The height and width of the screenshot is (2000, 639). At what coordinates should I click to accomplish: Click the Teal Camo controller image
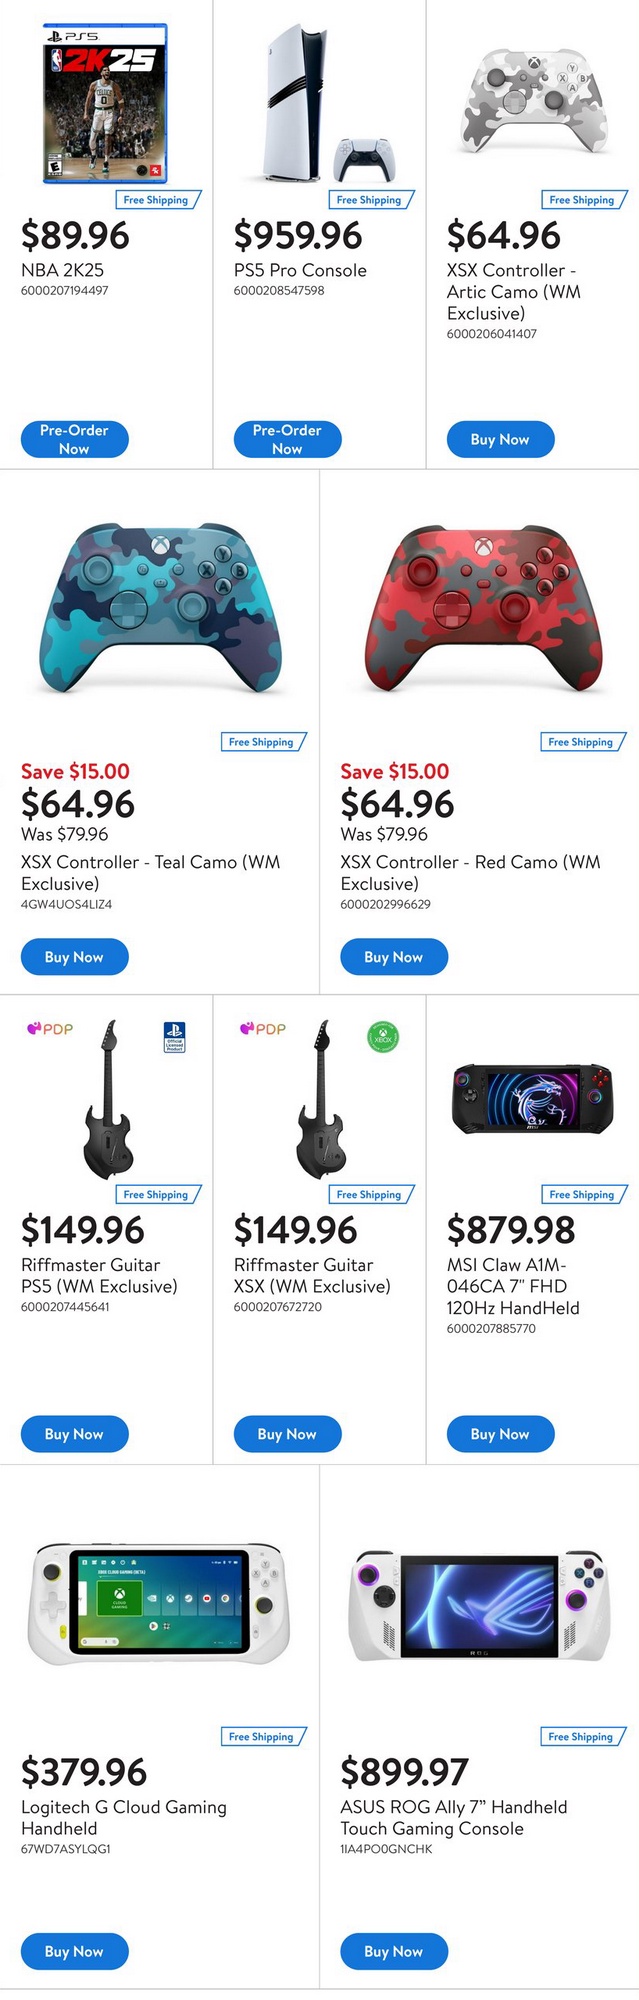point(160,608)
